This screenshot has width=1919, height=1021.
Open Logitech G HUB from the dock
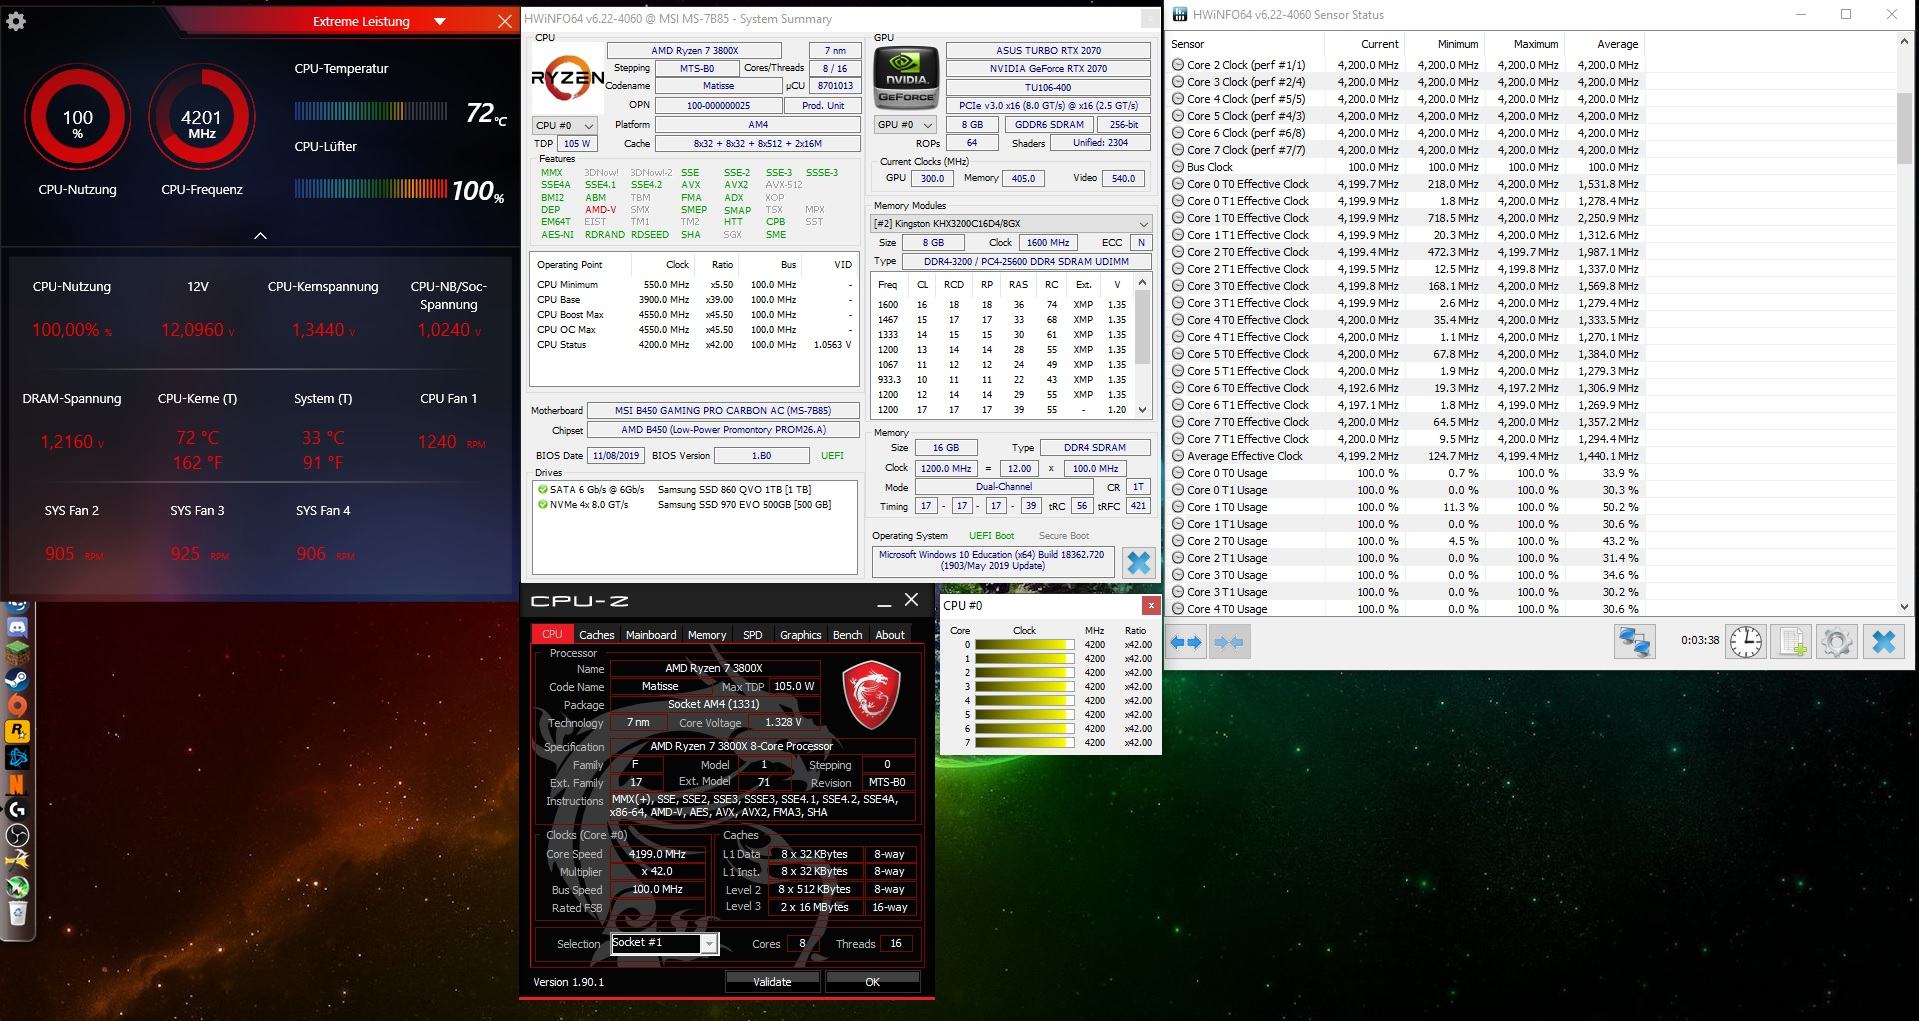pyautogui.click(x=17, y=809)
